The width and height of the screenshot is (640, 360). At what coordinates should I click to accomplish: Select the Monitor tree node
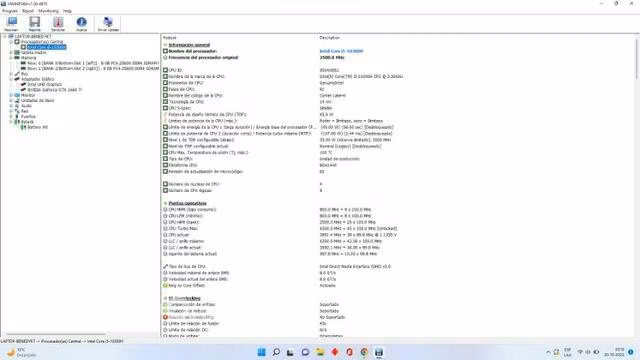click(28, 95)
